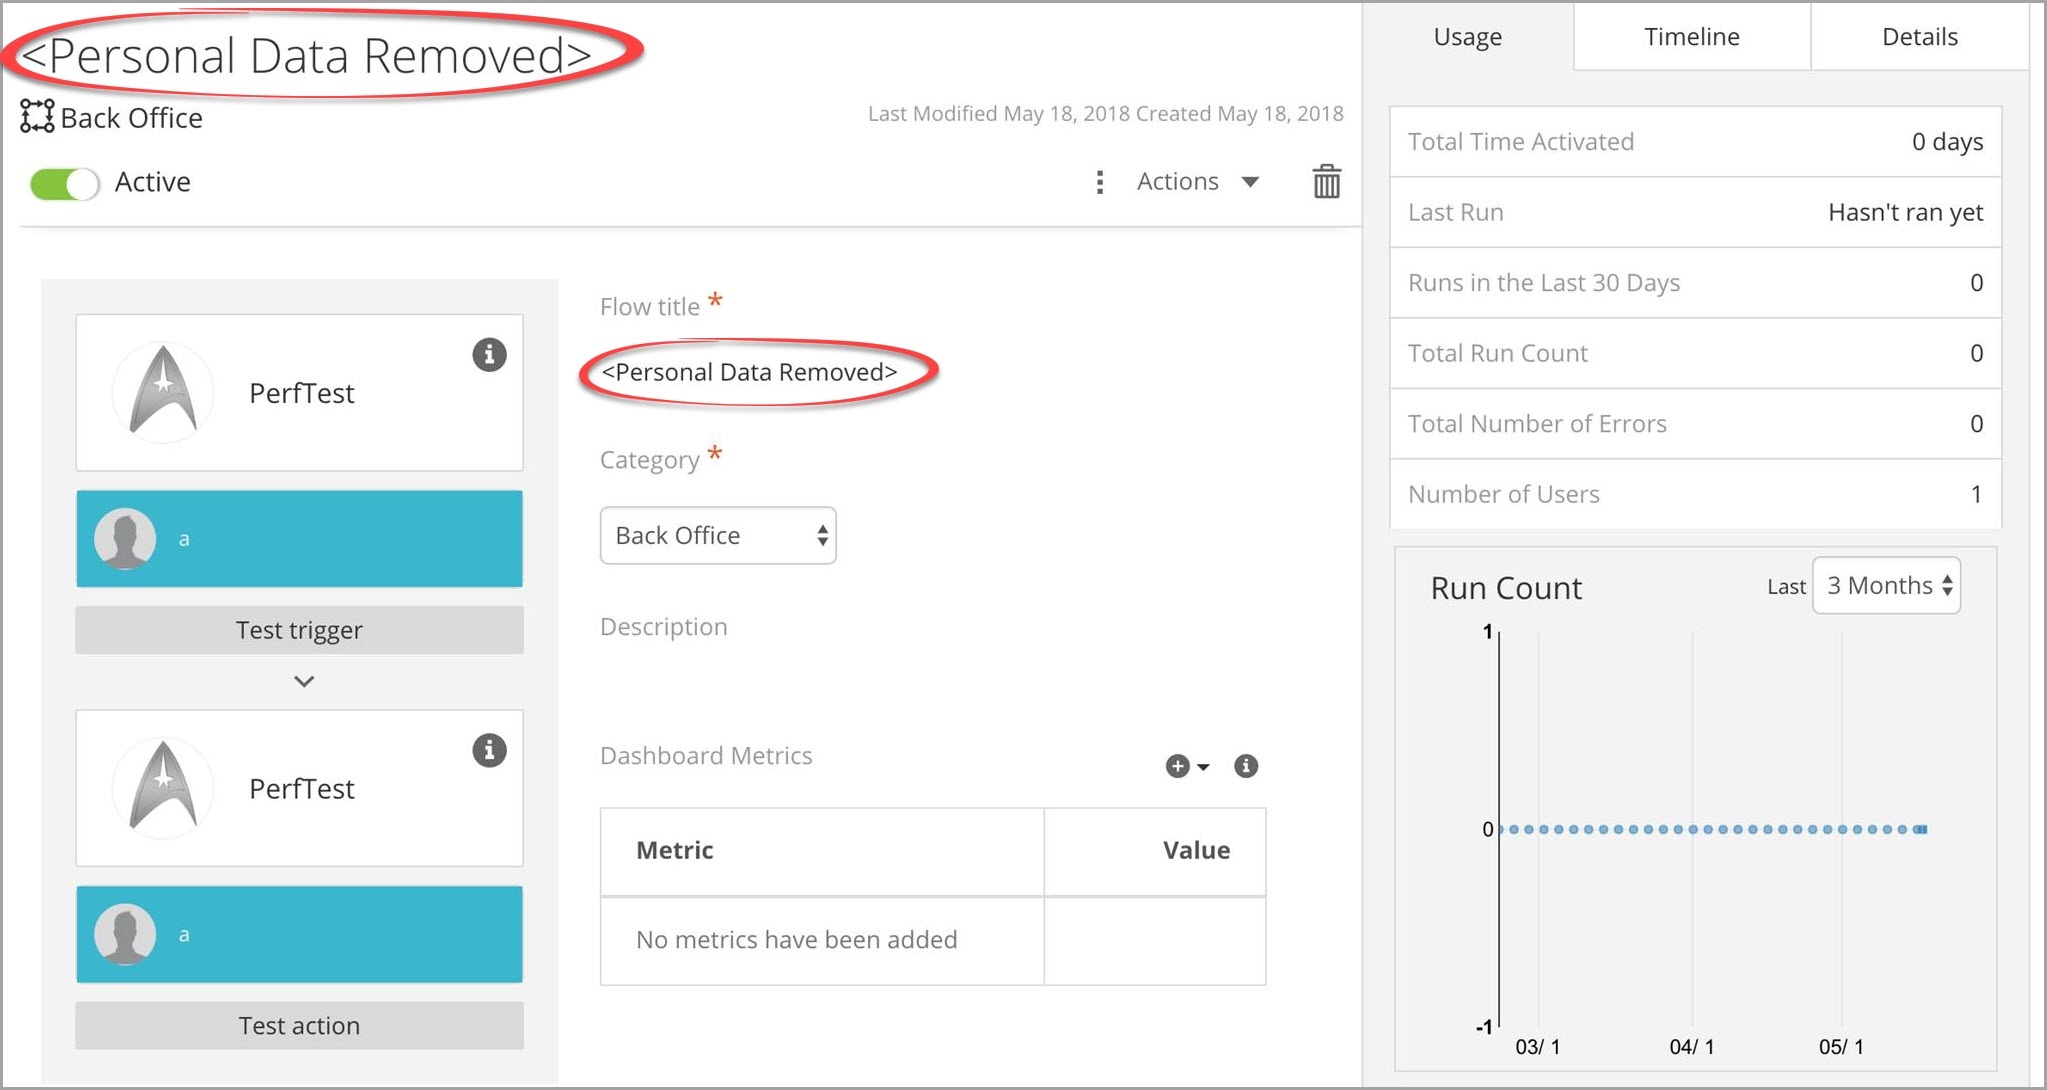The image size is (2047, 1090).
Task: Switch to the Timeline tab
Action: point(1691,37)
